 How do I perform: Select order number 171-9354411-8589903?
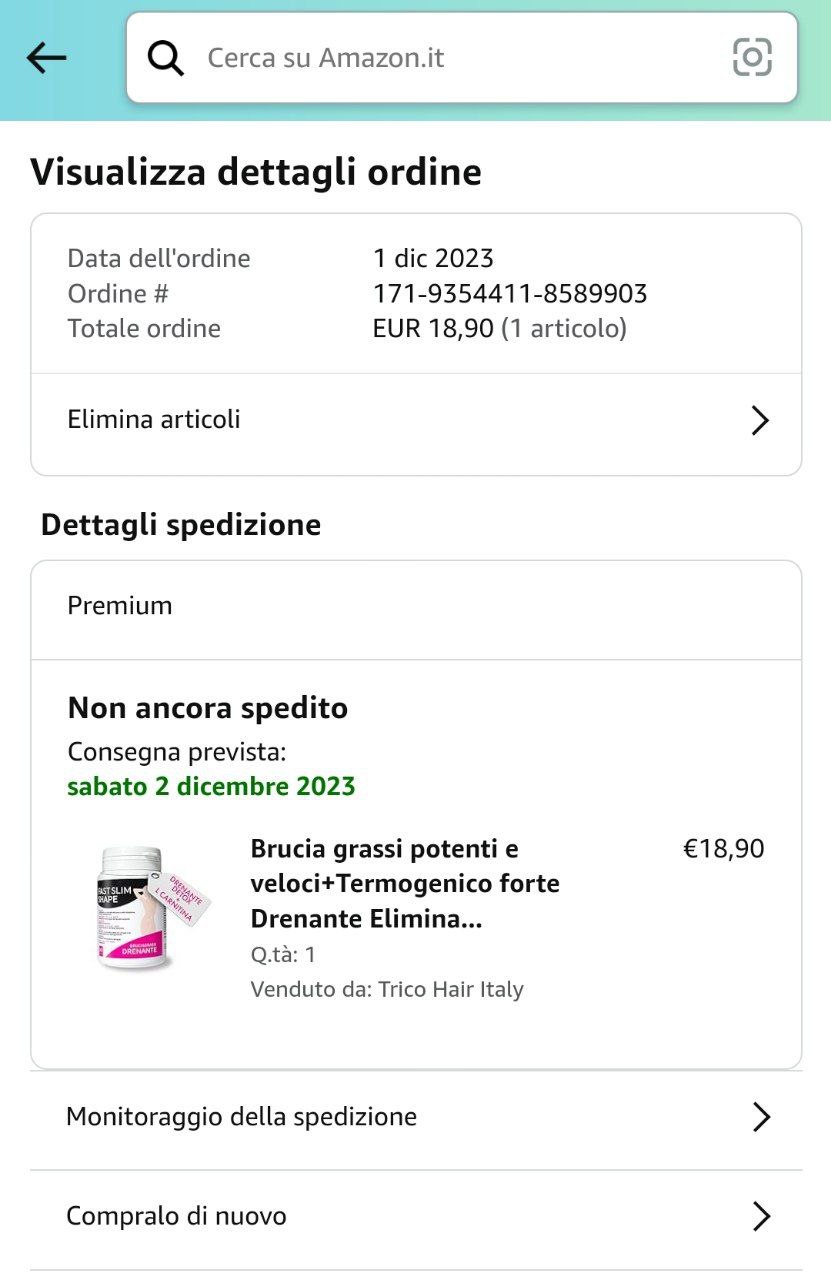[510, 294]
